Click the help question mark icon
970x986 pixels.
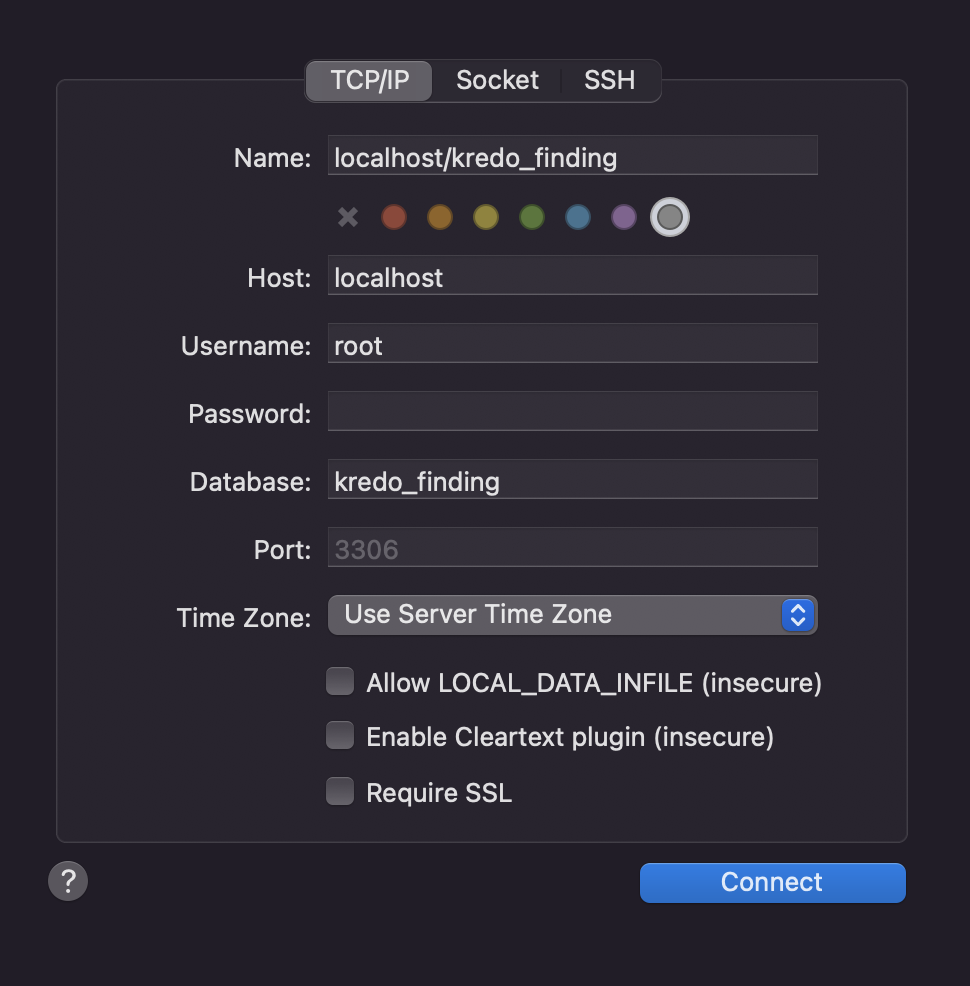pos(67,881)
